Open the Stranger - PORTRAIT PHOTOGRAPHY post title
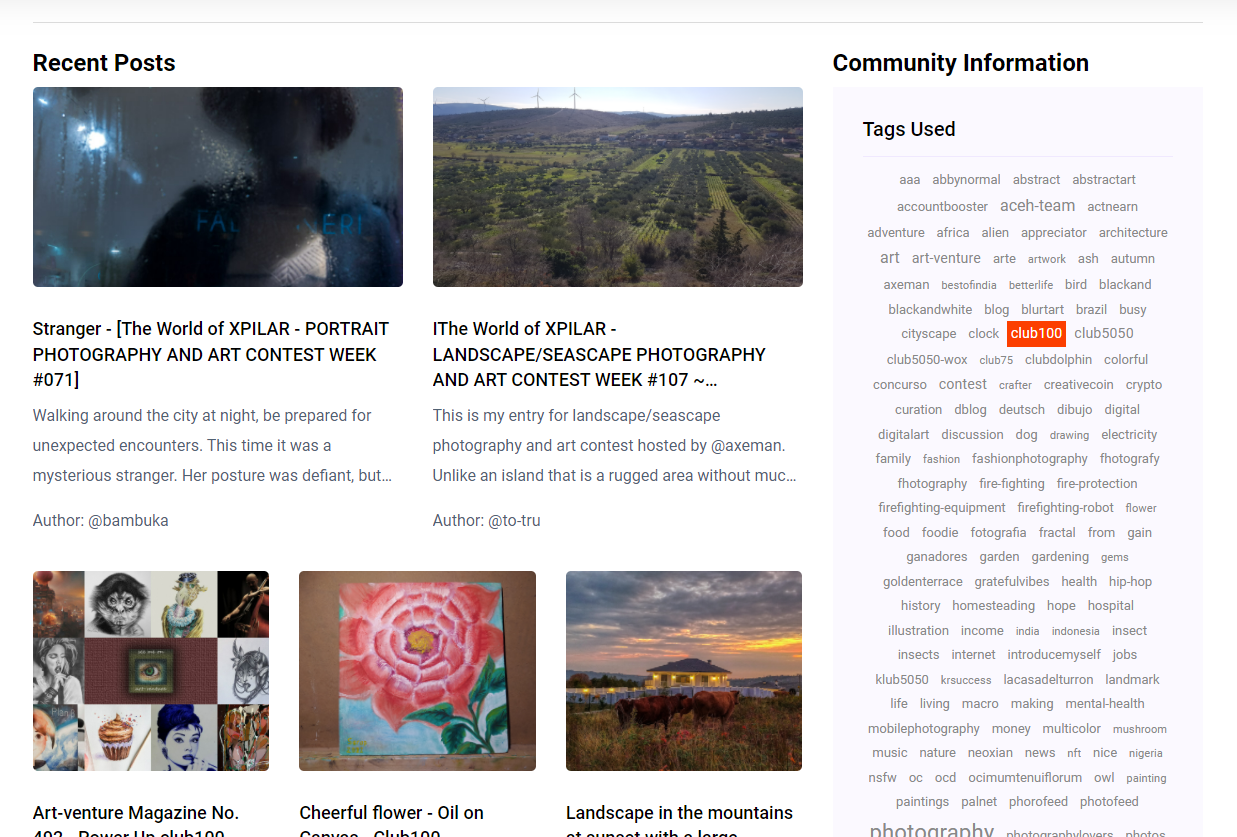 (211, 354)
